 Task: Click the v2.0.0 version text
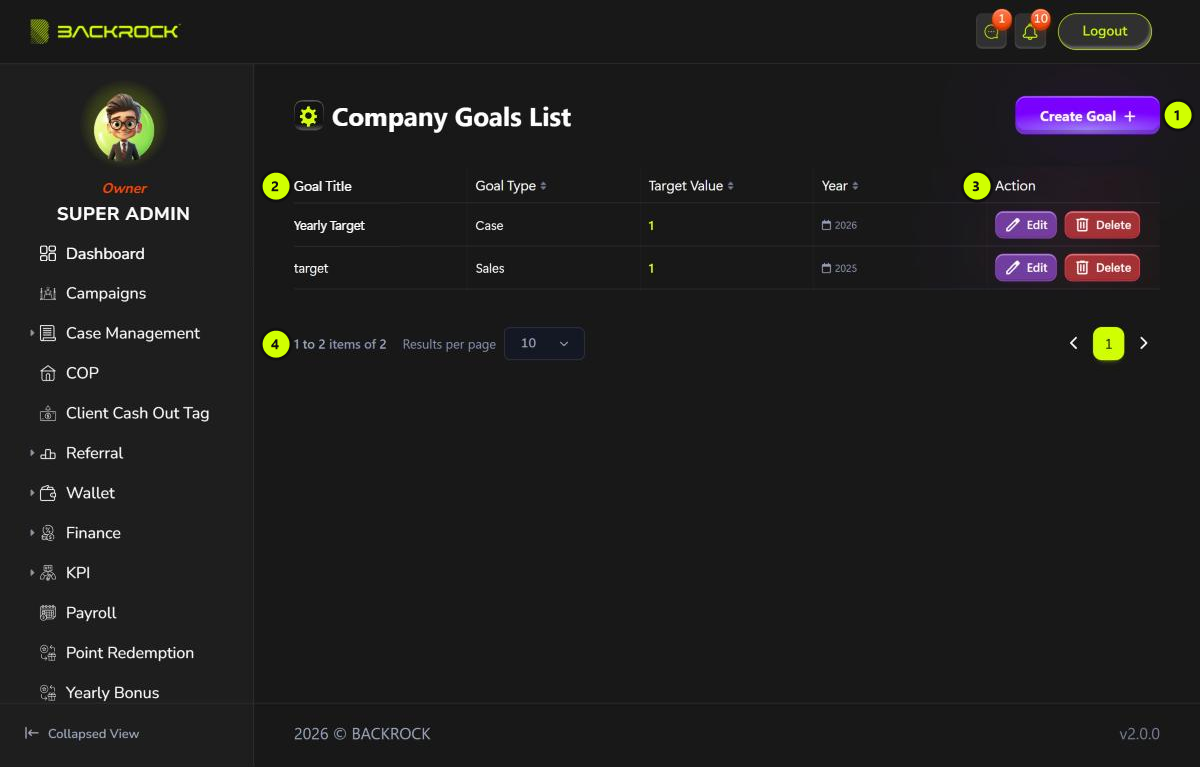point(1139,734)
